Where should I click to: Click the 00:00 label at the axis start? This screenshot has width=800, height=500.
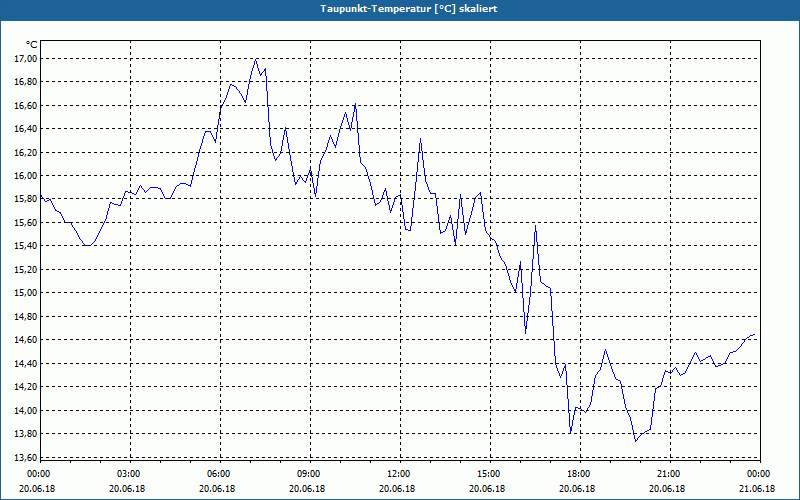(x=38, y=474)
